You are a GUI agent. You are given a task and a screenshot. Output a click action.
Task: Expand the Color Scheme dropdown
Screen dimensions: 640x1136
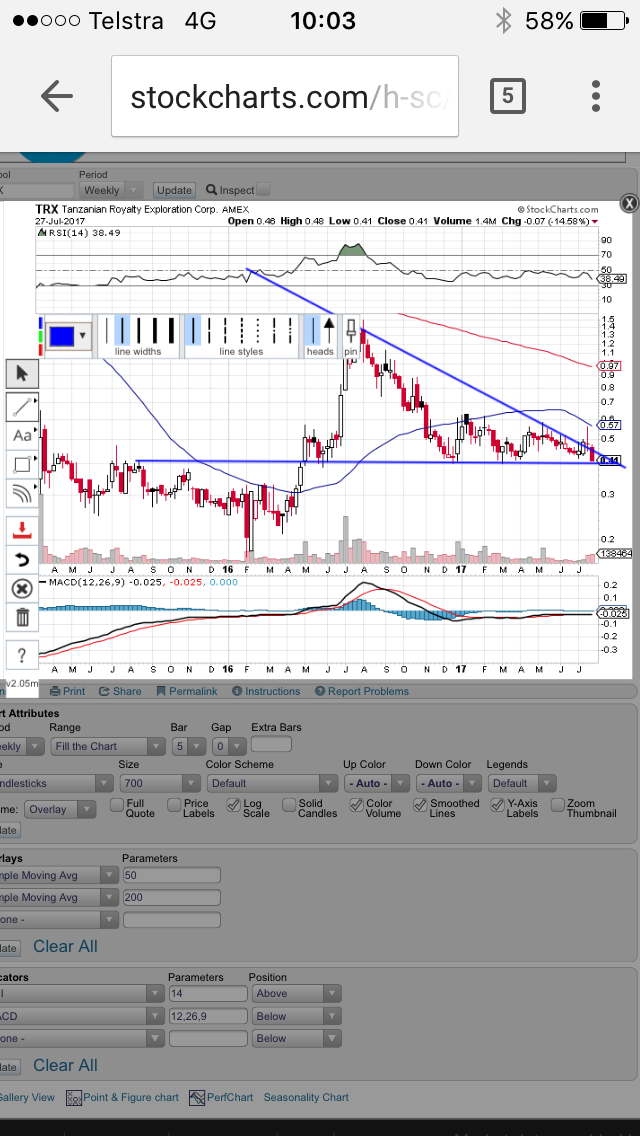pyautogui.click(x=271, y=783)
